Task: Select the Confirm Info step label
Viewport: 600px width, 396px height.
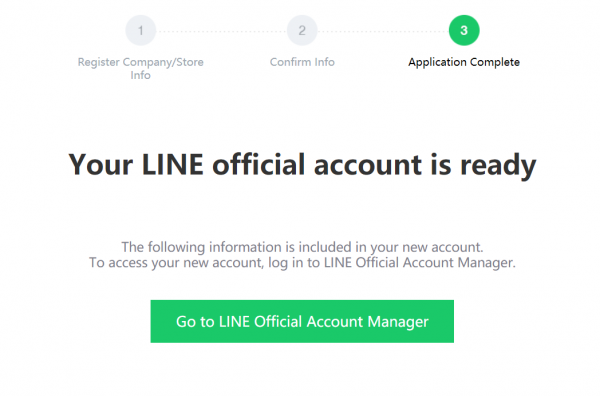Action: [302, 62]
